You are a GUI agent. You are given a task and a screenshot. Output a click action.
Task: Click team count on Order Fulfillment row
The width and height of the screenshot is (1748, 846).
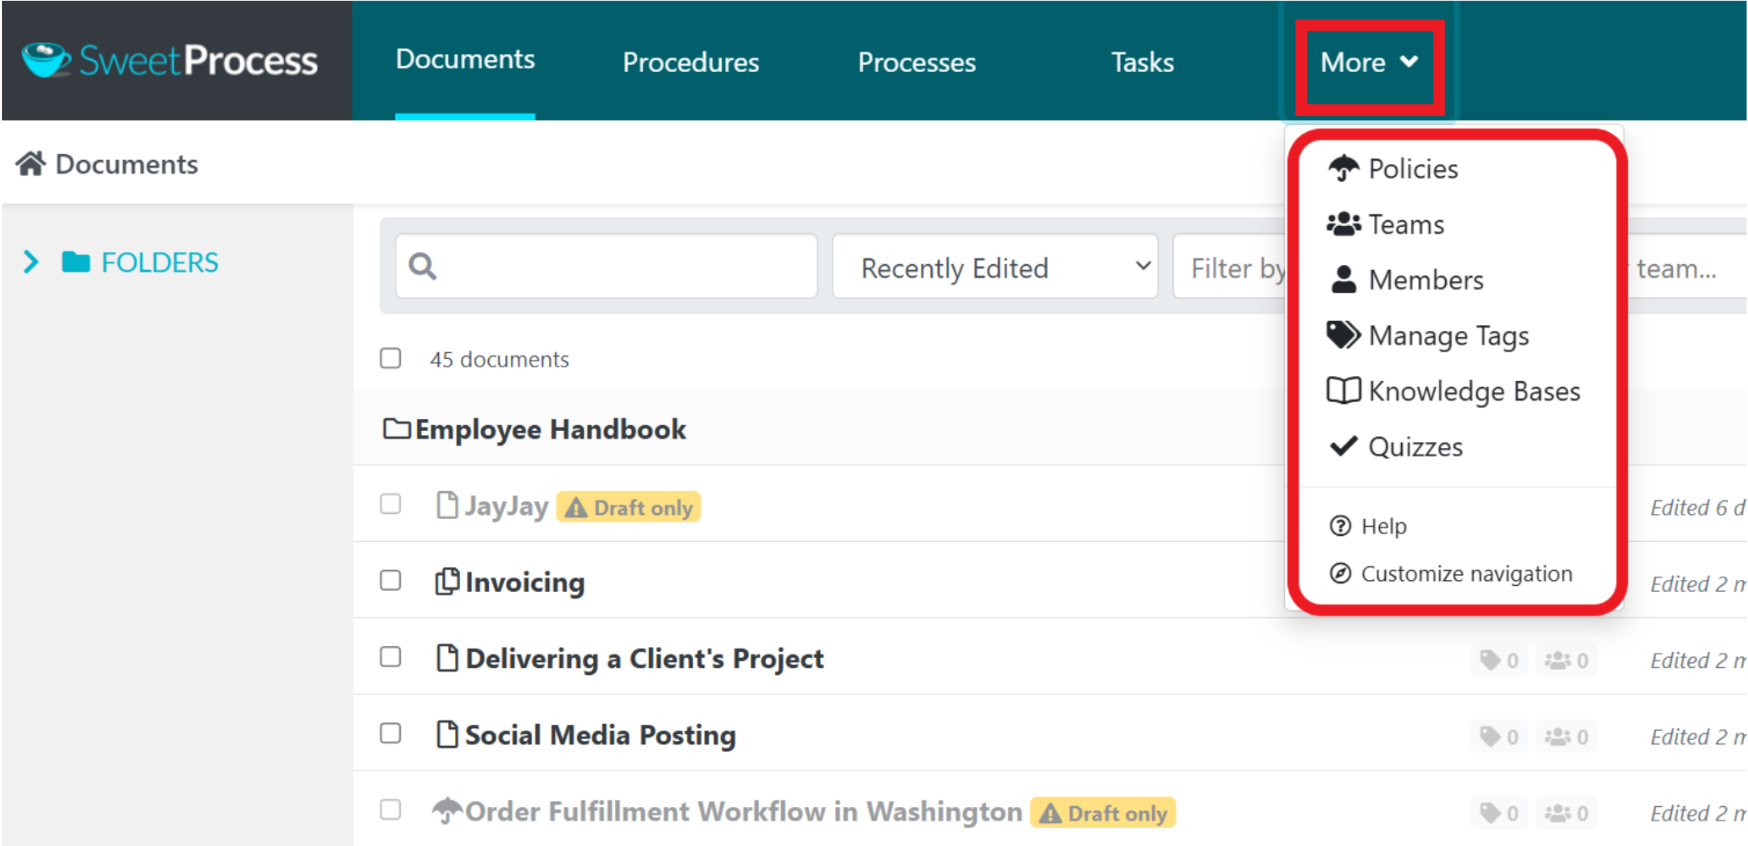tap(1566, 813)
